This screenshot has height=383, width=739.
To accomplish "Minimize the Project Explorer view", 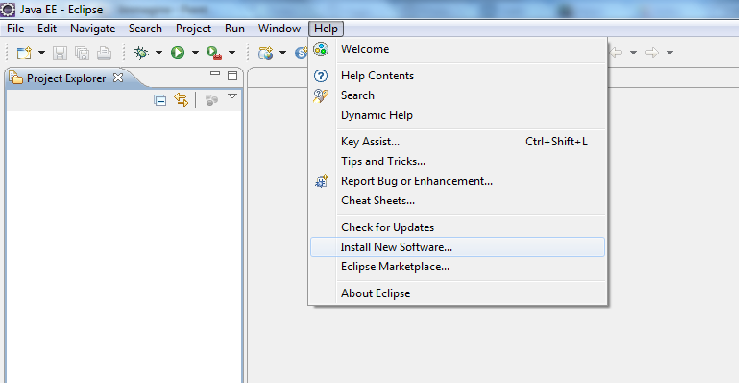I will click(215, 73).
